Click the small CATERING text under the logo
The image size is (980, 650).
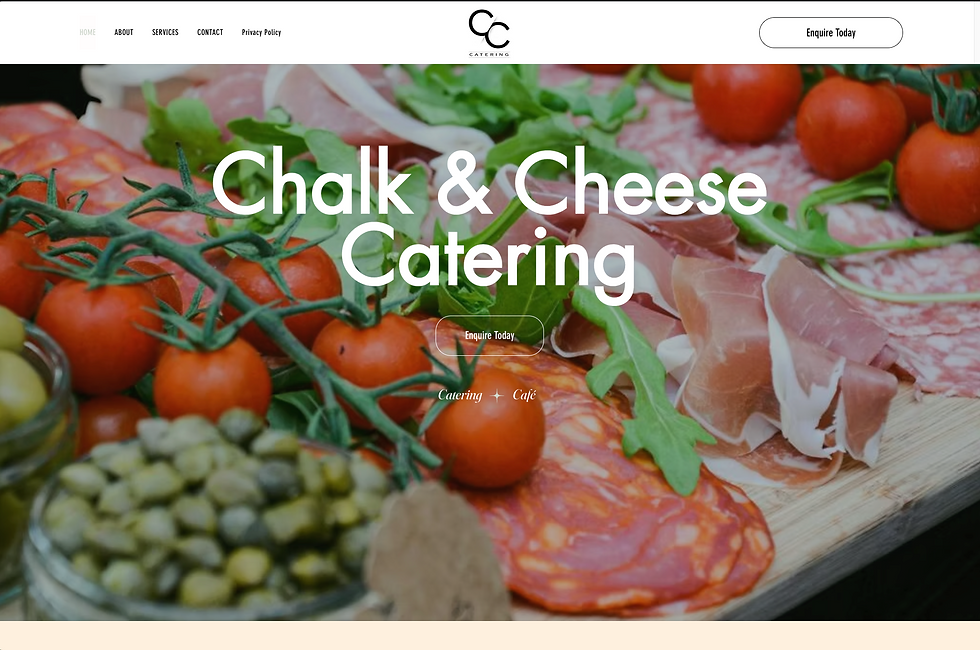(x=489, y=54)
